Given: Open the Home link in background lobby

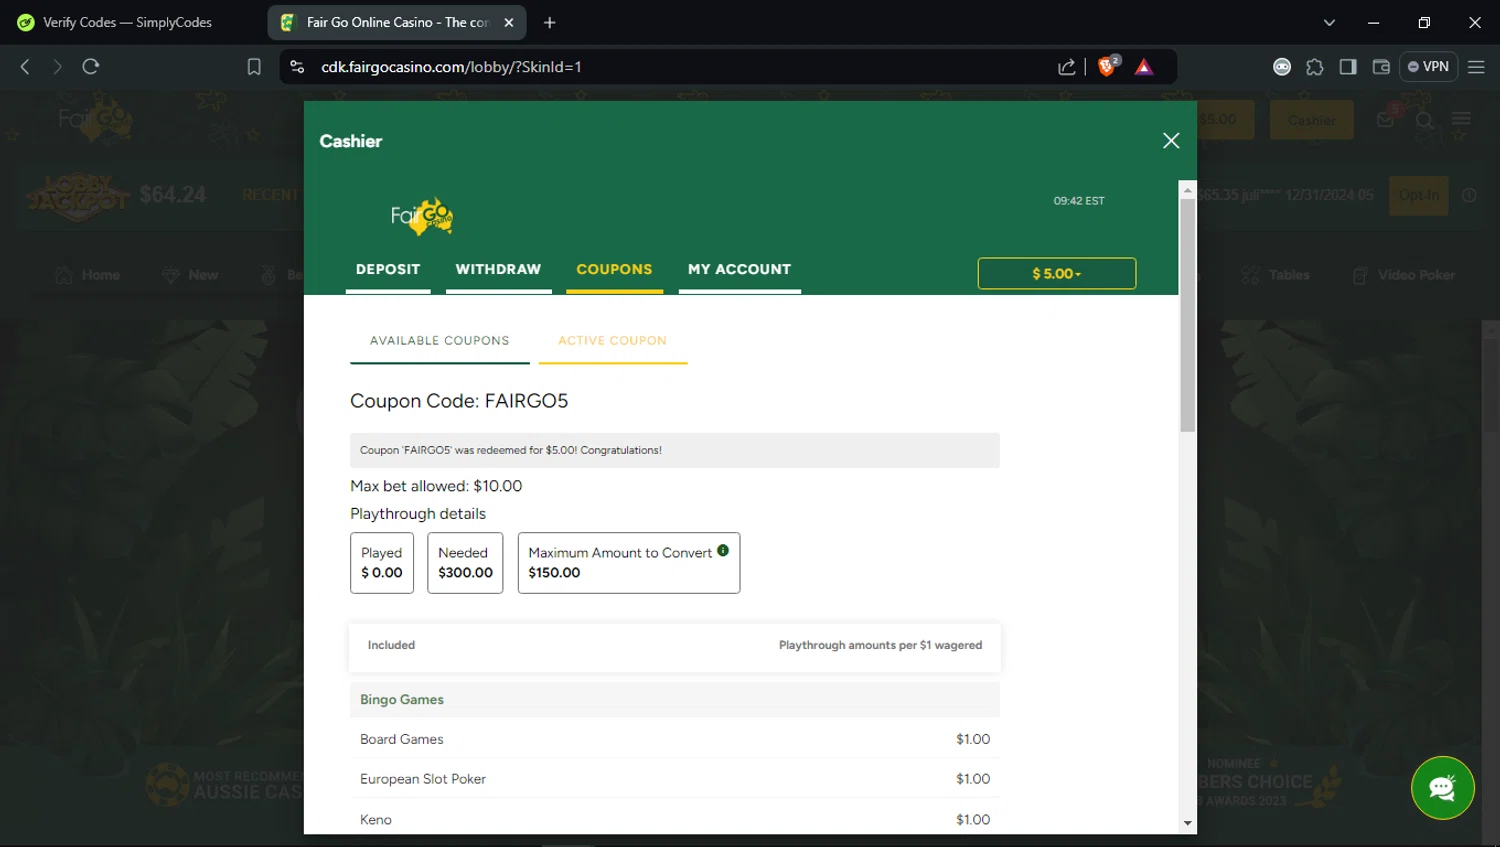Looking at the screenshot, I should tap(88, 275).
